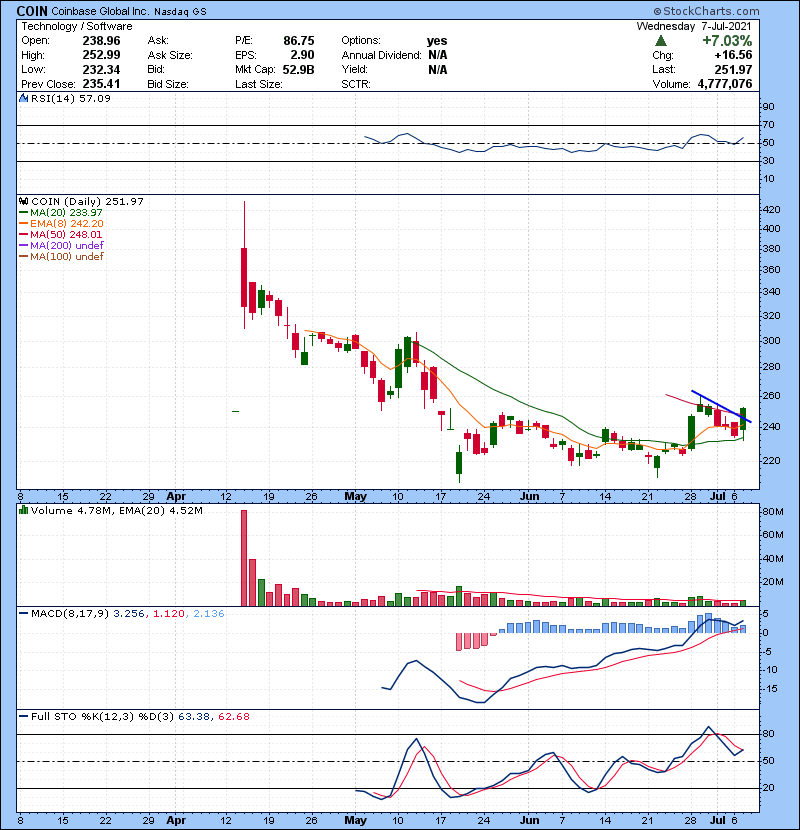Image resolution: width=800 pixels, height=830 pixels.
Task: Click the MA(100) undef legend entry
Action: click(61, 256)
